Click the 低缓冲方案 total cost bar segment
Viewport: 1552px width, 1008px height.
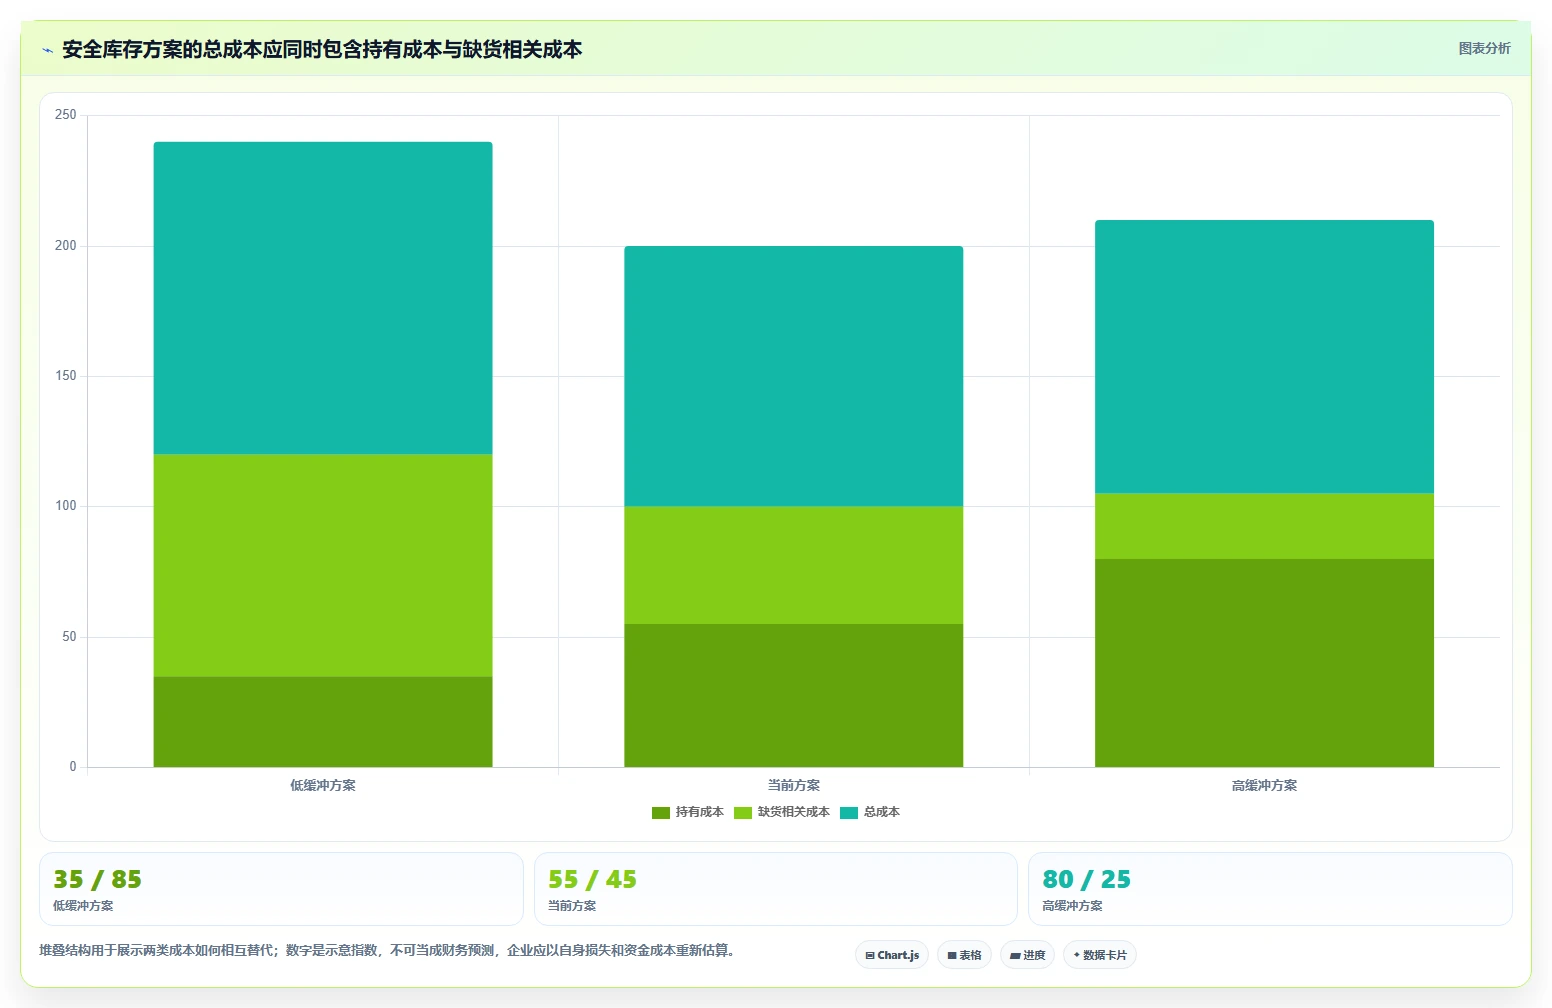(323, 298)
